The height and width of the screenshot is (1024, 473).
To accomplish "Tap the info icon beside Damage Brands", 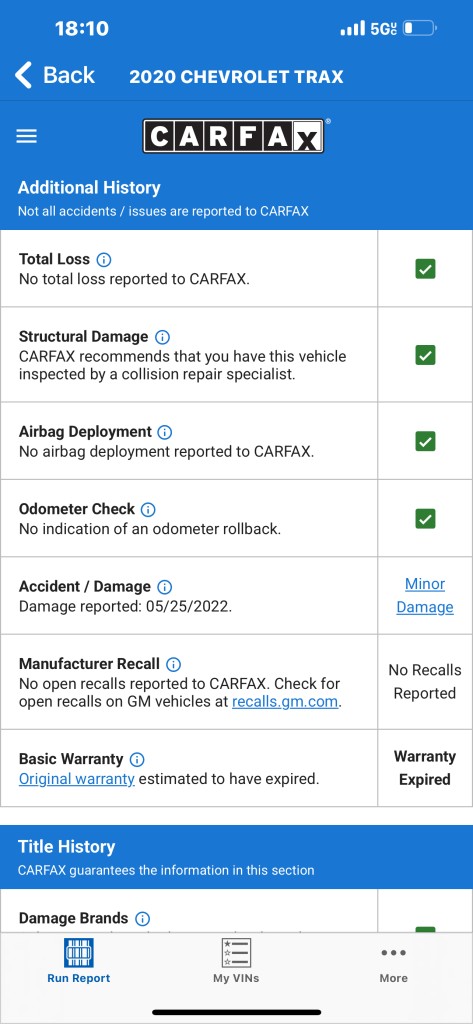I will tap(142, 919).
